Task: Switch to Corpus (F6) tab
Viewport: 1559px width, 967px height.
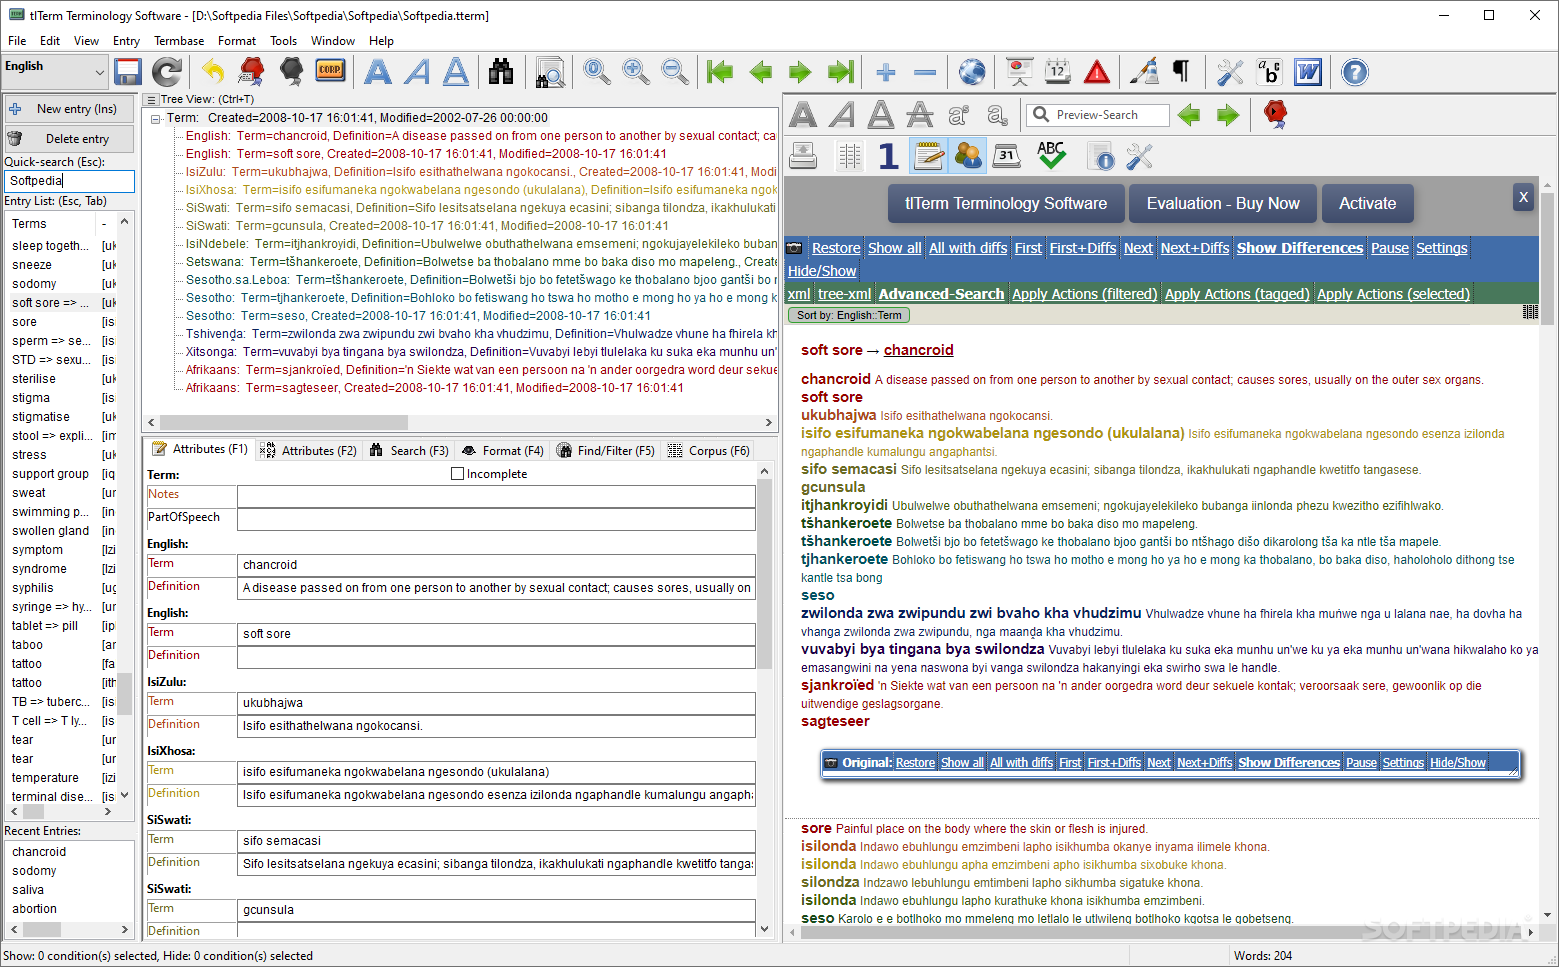Action: [x=709, y=451]
